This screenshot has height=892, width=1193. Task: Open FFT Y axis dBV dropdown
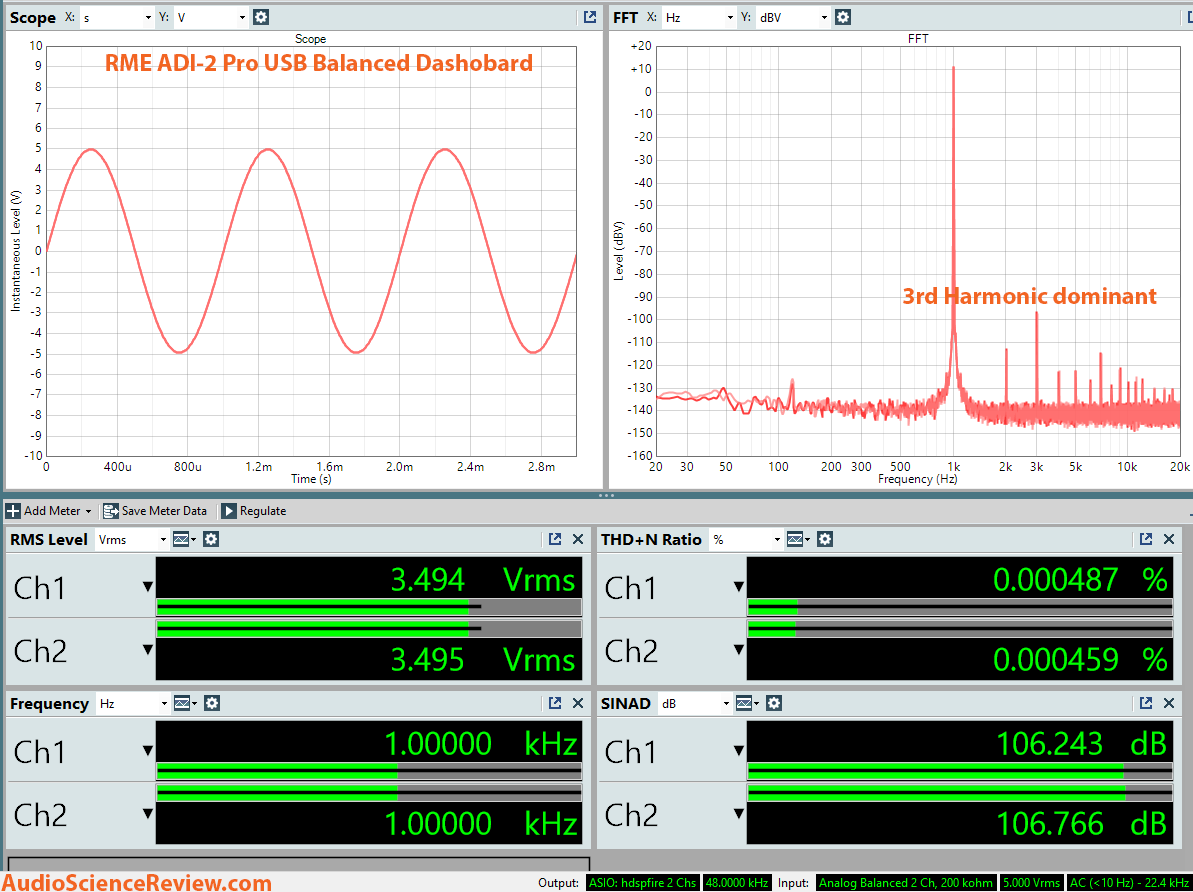[x=793, y=17]
